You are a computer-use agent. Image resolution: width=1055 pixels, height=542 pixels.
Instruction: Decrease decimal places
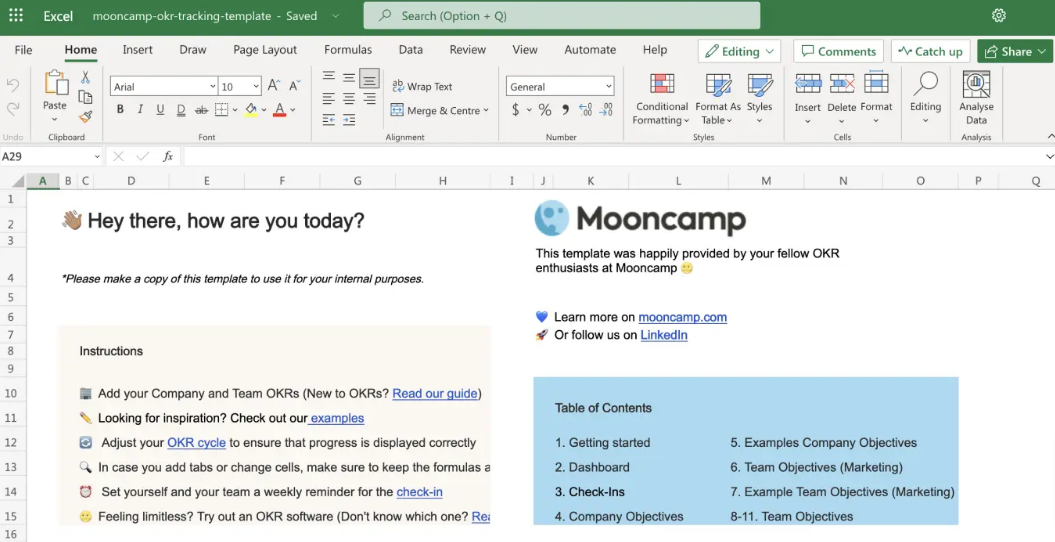606,110
